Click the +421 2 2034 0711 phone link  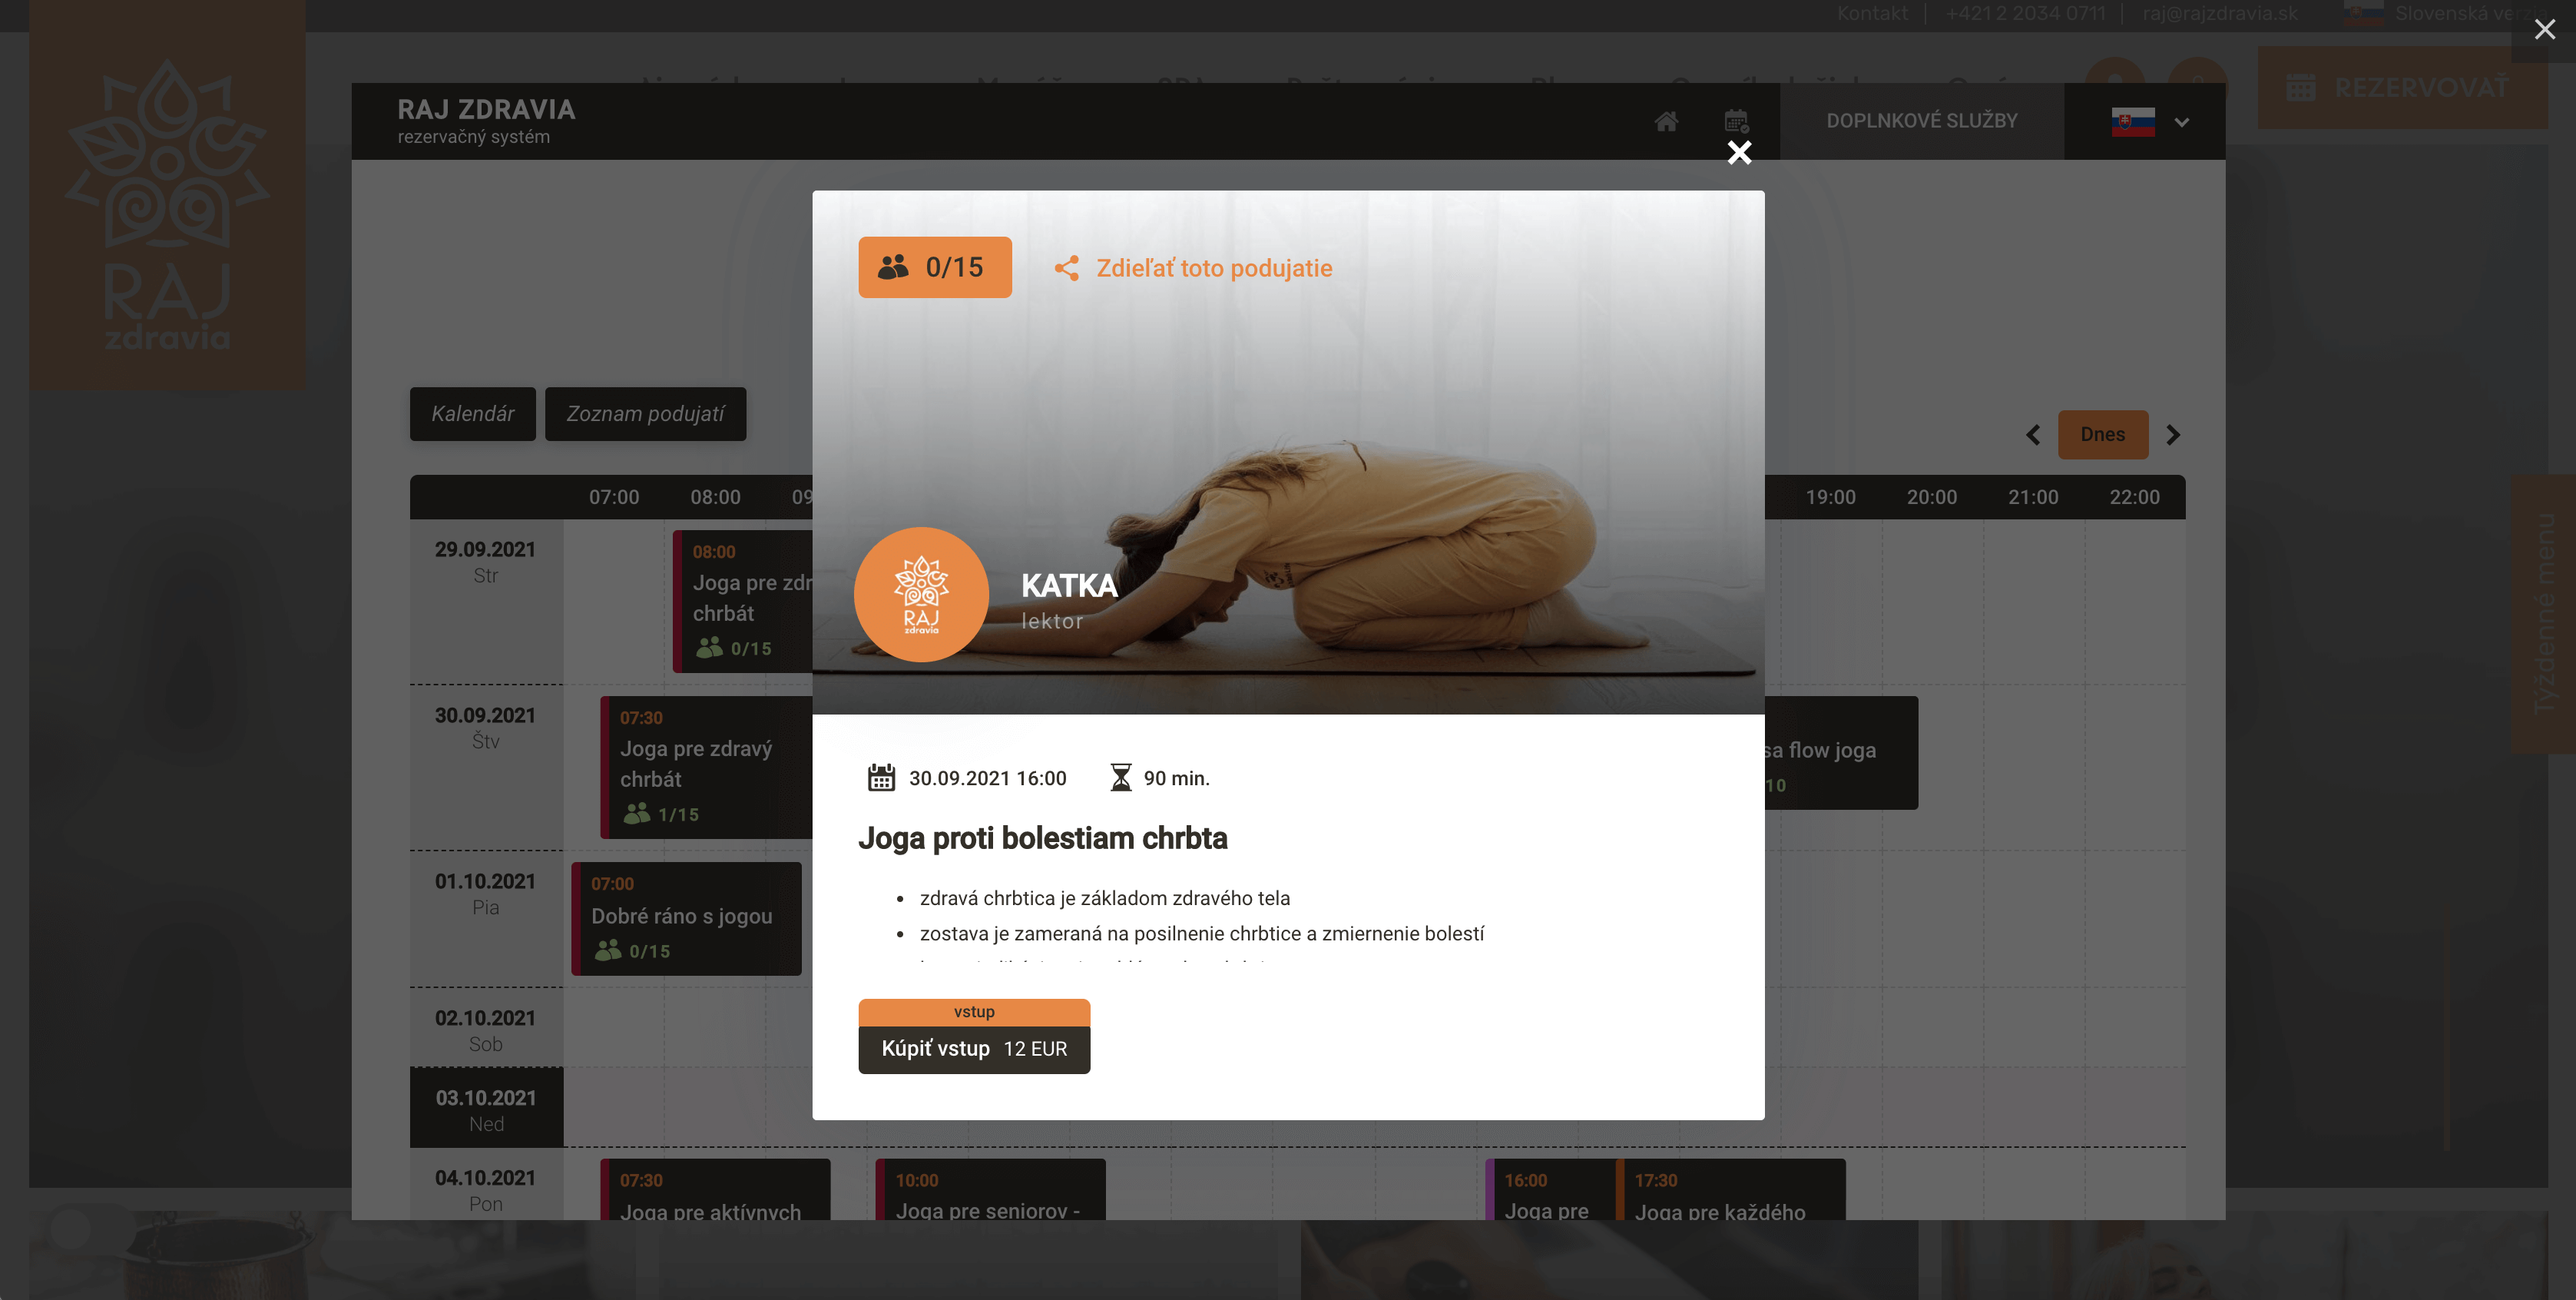pos(2025,13)
